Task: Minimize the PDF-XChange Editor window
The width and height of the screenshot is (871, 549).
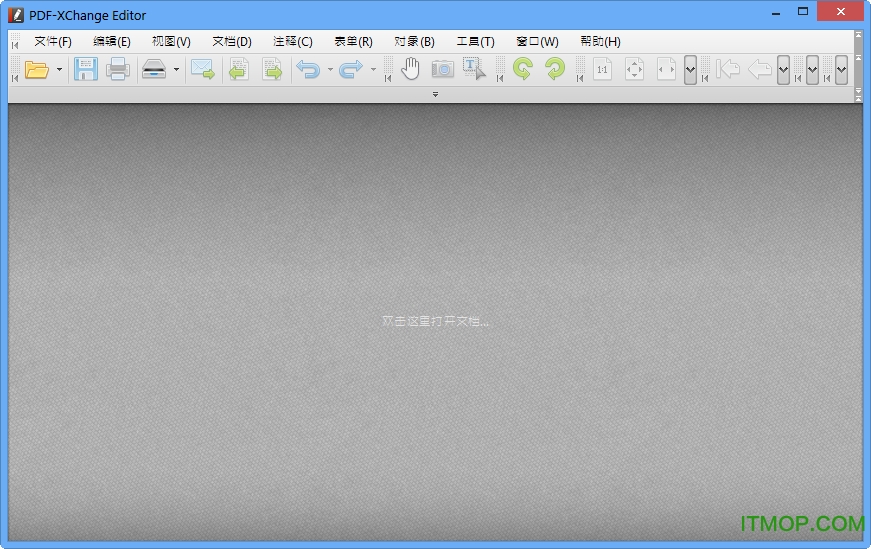Action: point(776,12)
